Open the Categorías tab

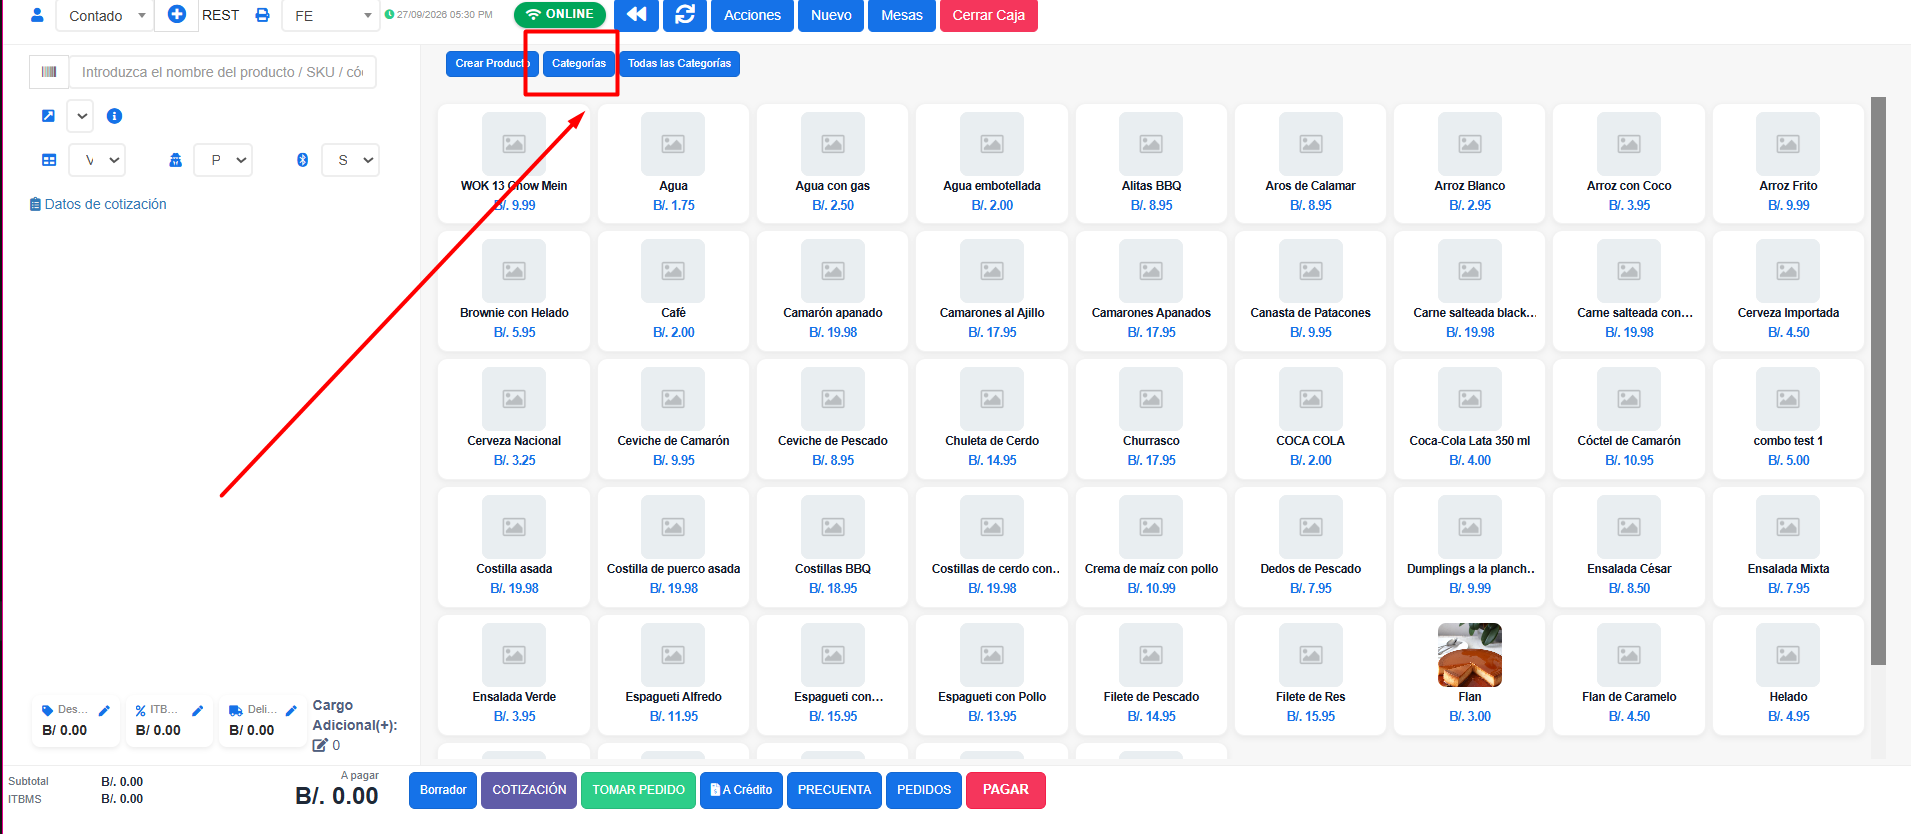pos(579,63)
